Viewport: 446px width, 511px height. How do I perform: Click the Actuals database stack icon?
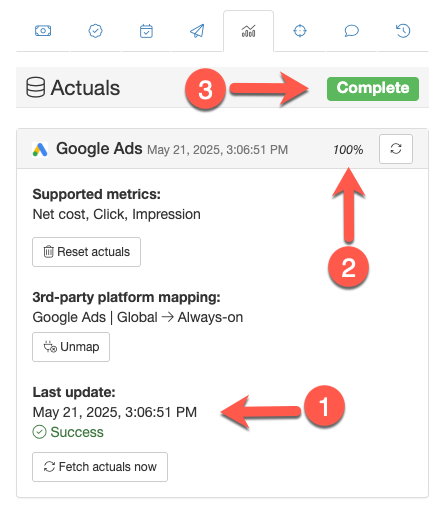point(36,87)
